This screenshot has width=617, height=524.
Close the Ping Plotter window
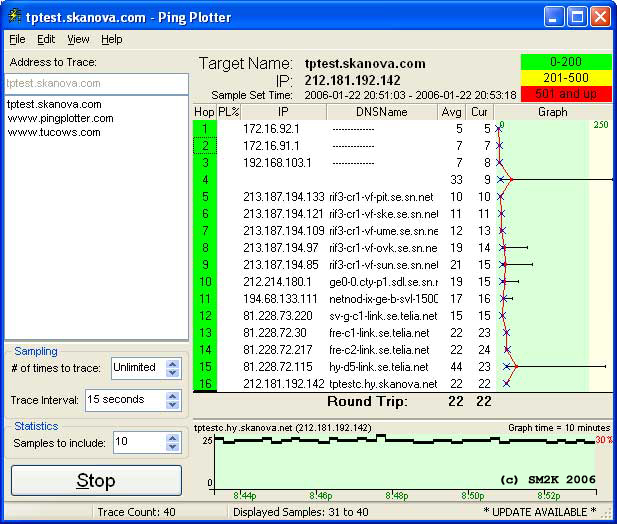(600, 17)
